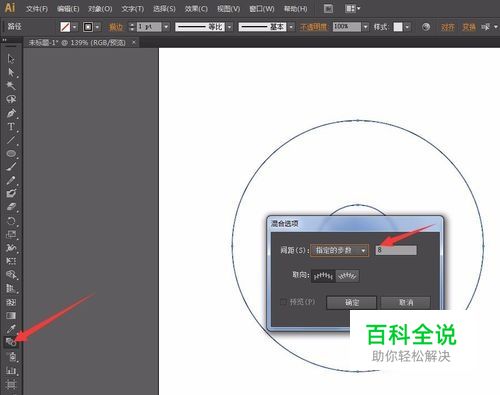Viewport: 500px width, 395px height.
Task: Open the 窗口(W) menu
Action: click(262, 9)
